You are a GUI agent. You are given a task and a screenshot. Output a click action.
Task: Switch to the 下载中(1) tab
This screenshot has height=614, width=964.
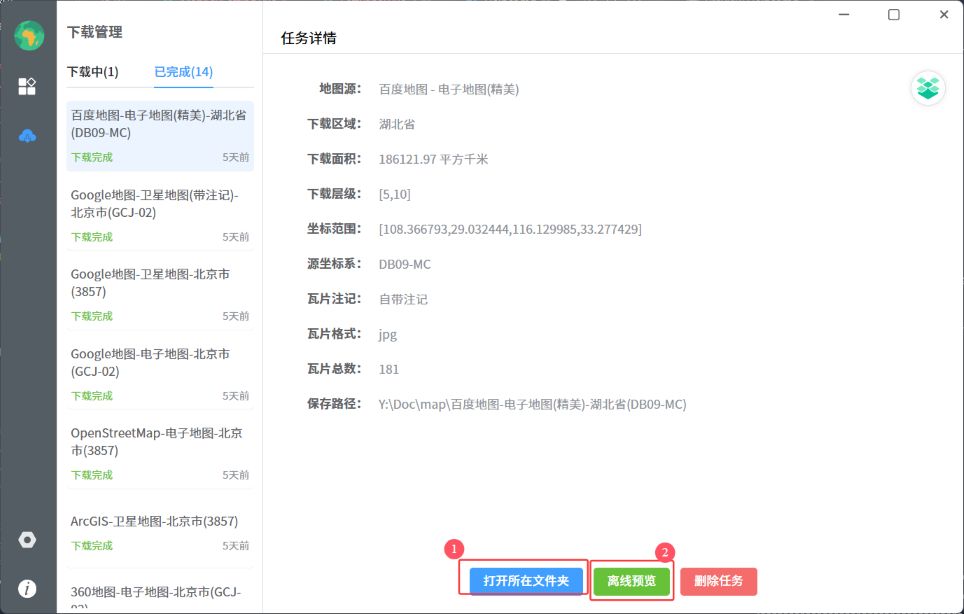tap(92, 72)
